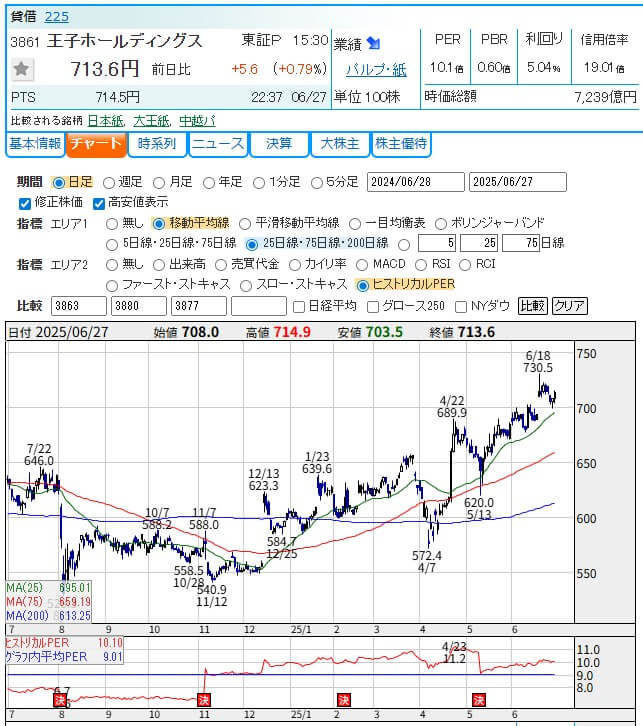
Task: Toggle the 高安値表示 checkbox
Action: tap(99, 203)
